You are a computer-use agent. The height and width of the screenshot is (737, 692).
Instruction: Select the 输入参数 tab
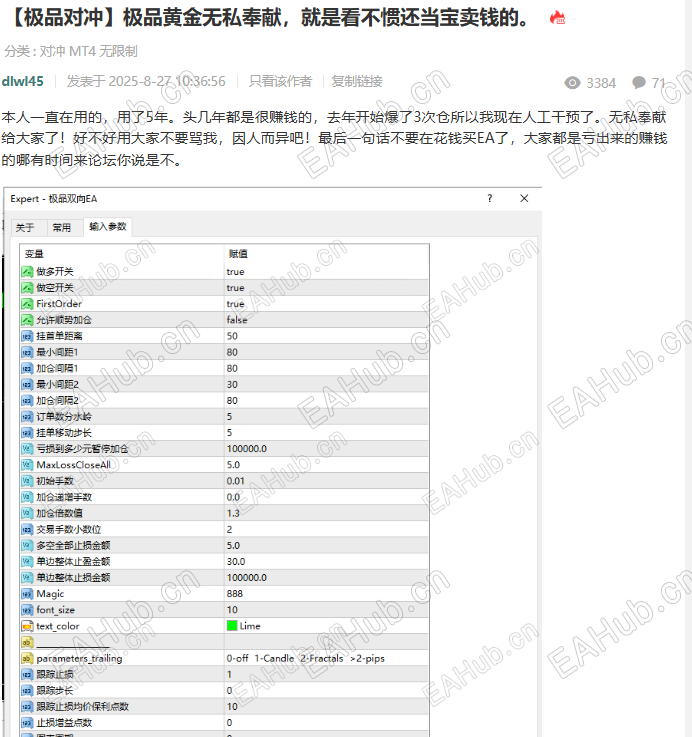coord(108,227)
